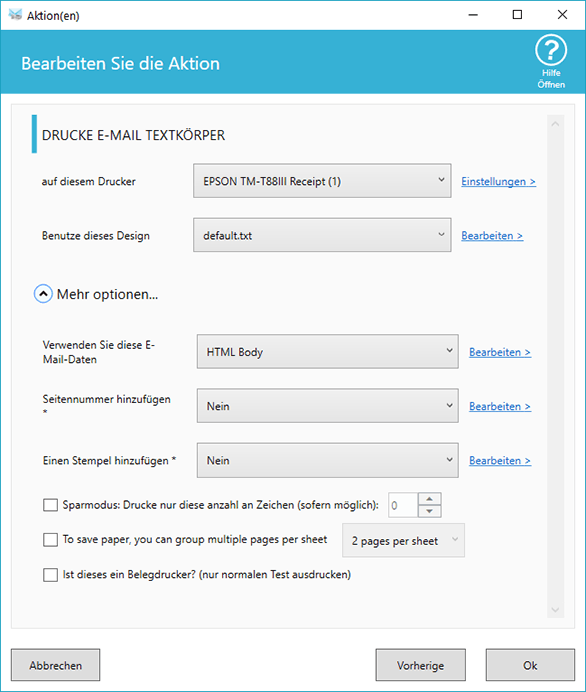Open the Seitennummer hinzufügen dropdown
This screenshot has width=586, height=692.
[x=327, y=406]
